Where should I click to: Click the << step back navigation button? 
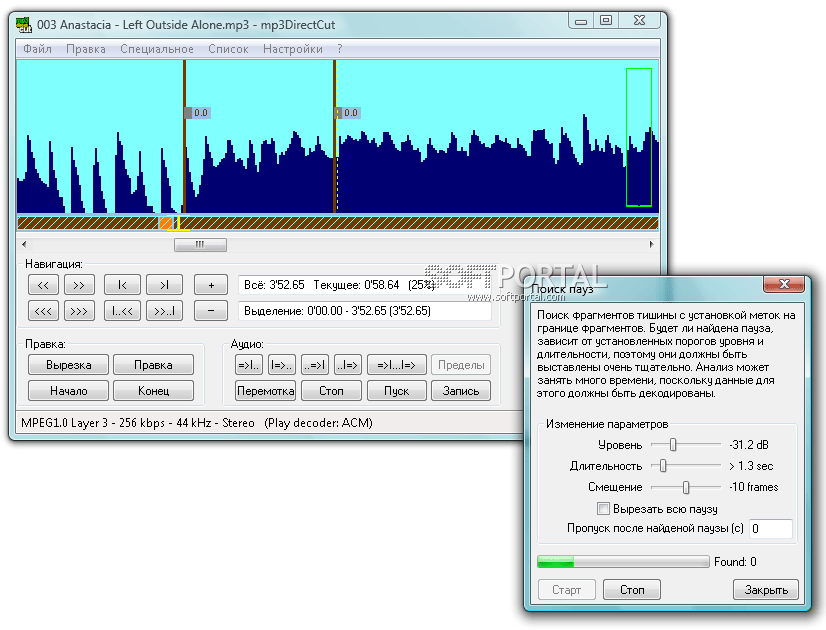tap(43, 285)
